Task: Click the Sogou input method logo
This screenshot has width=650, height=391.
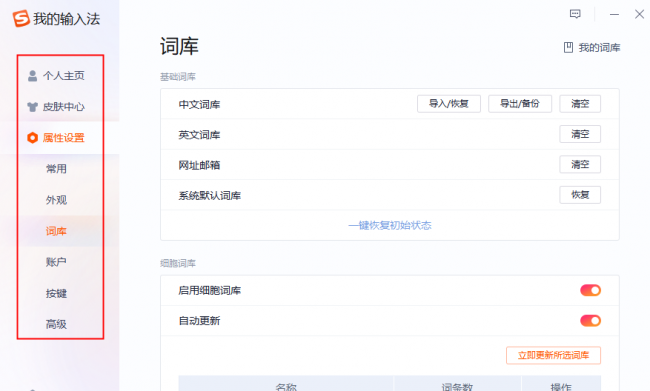Action: click(x=21, y=19)
